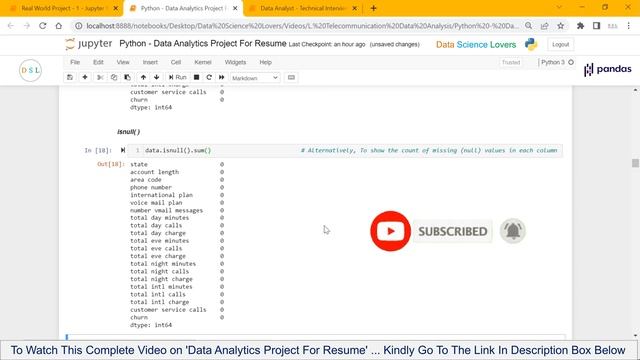
Task: Click the notebook vertical scrollbar thumb
Action: coord(635,163)
